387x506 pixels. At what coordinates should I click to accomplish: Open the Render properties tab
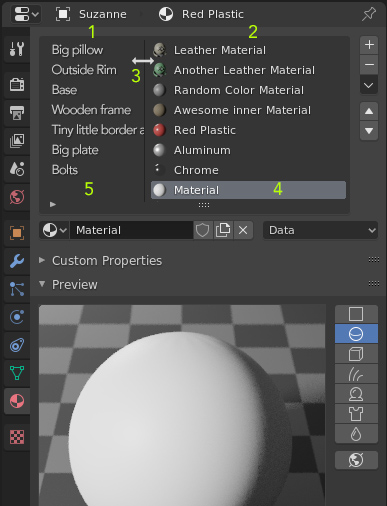(x=17, y=84)
